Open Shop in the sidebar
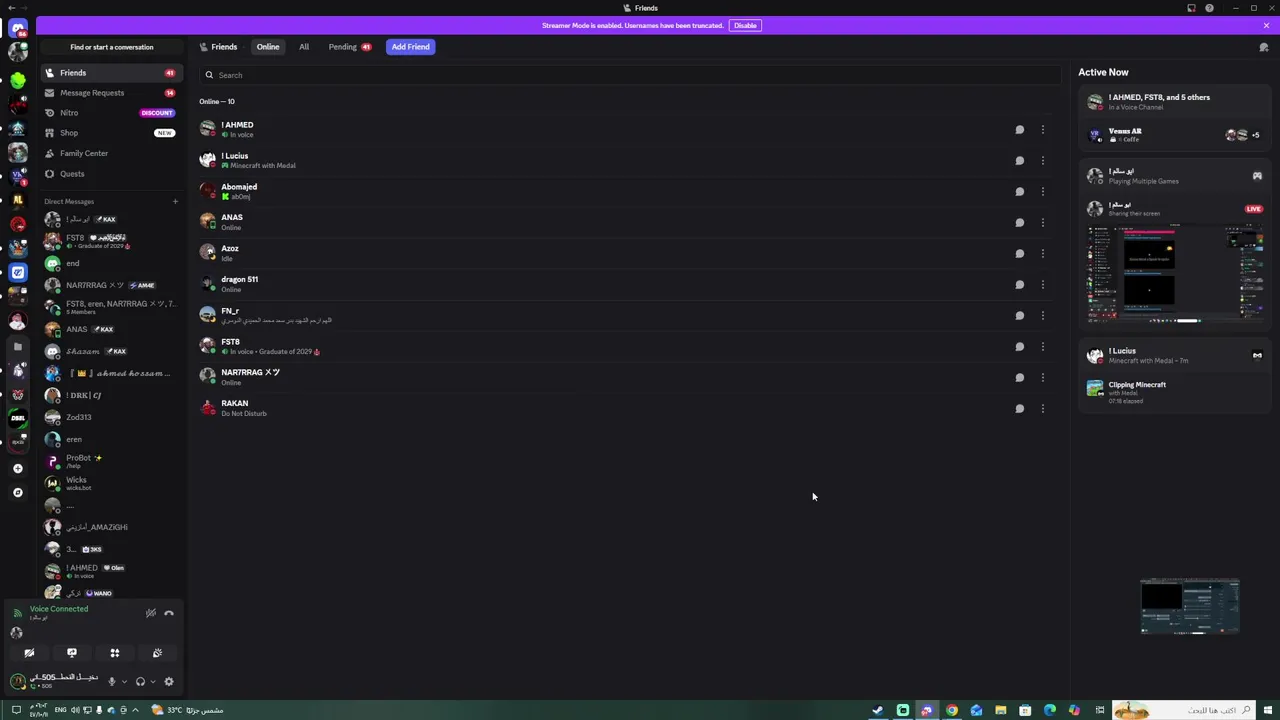This screenshot has width=1280, height=720. click(x=110, y=133)
